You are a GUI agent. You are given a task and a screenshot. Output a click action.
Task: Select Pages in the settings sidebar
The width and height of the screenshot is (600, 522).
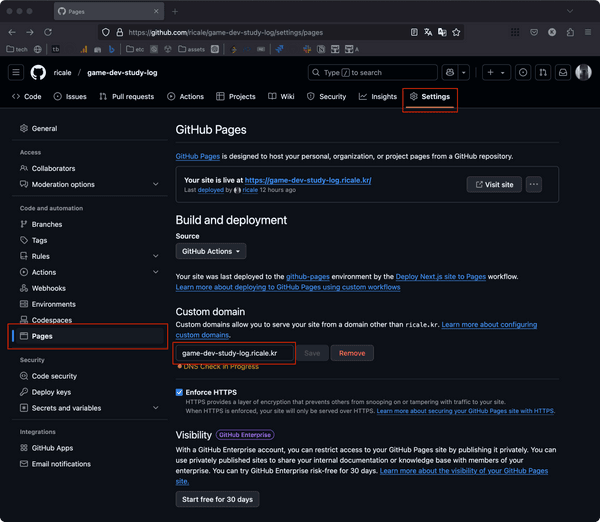(x=88, y=336)
